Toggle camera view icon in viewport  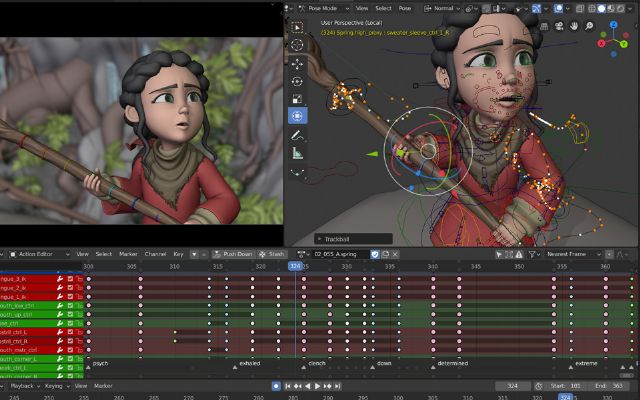click(559, 26)
